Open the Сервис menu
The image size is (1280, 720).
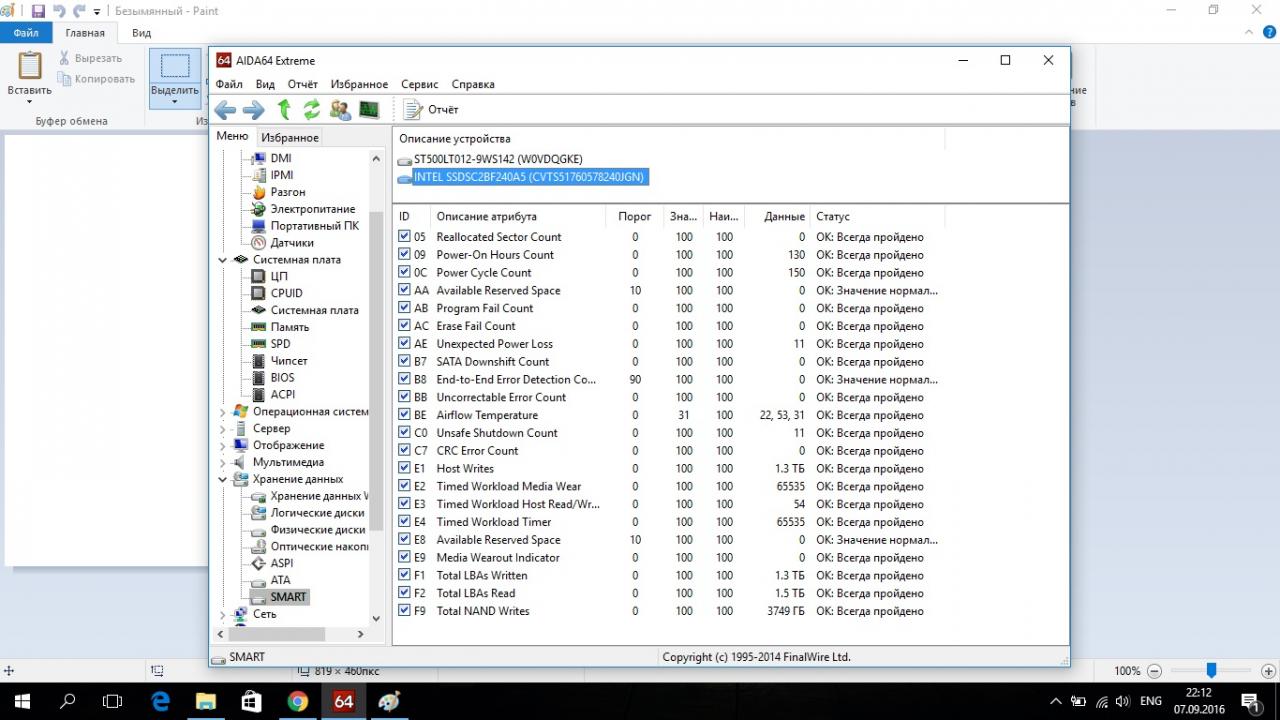pyautogui.click(x=419, y=85)
